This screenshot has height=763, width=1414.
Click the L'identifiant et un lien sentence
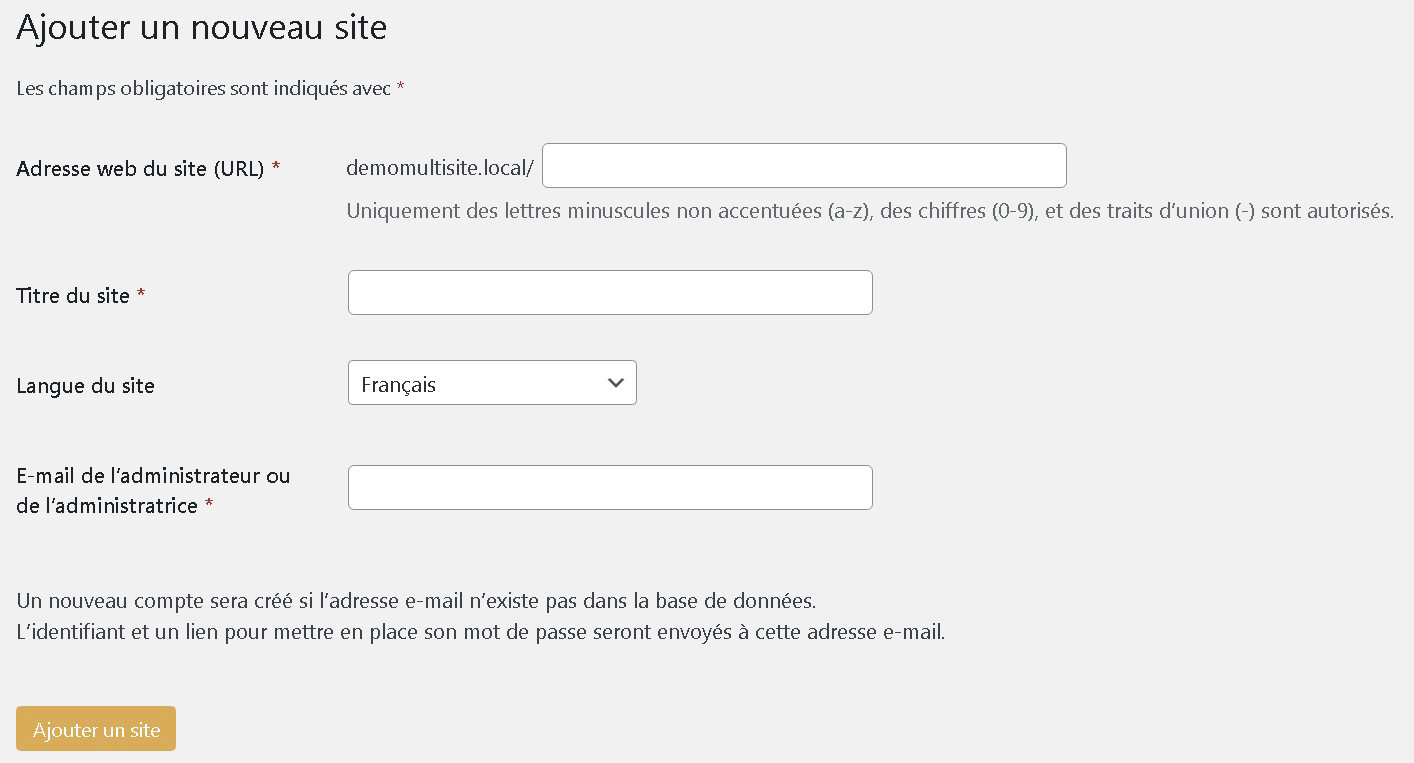pos(480,632)
